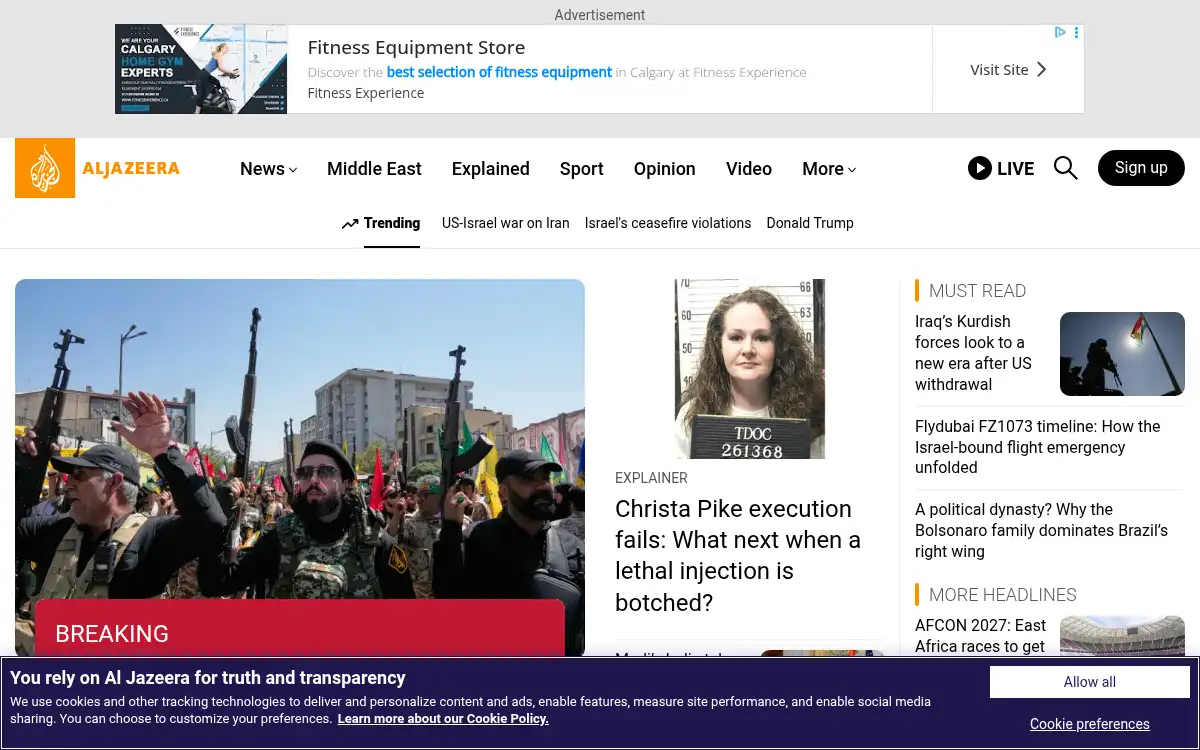1200x750 pixels.
Task: Open Cookie preferences
Action: coord(1090,724)
